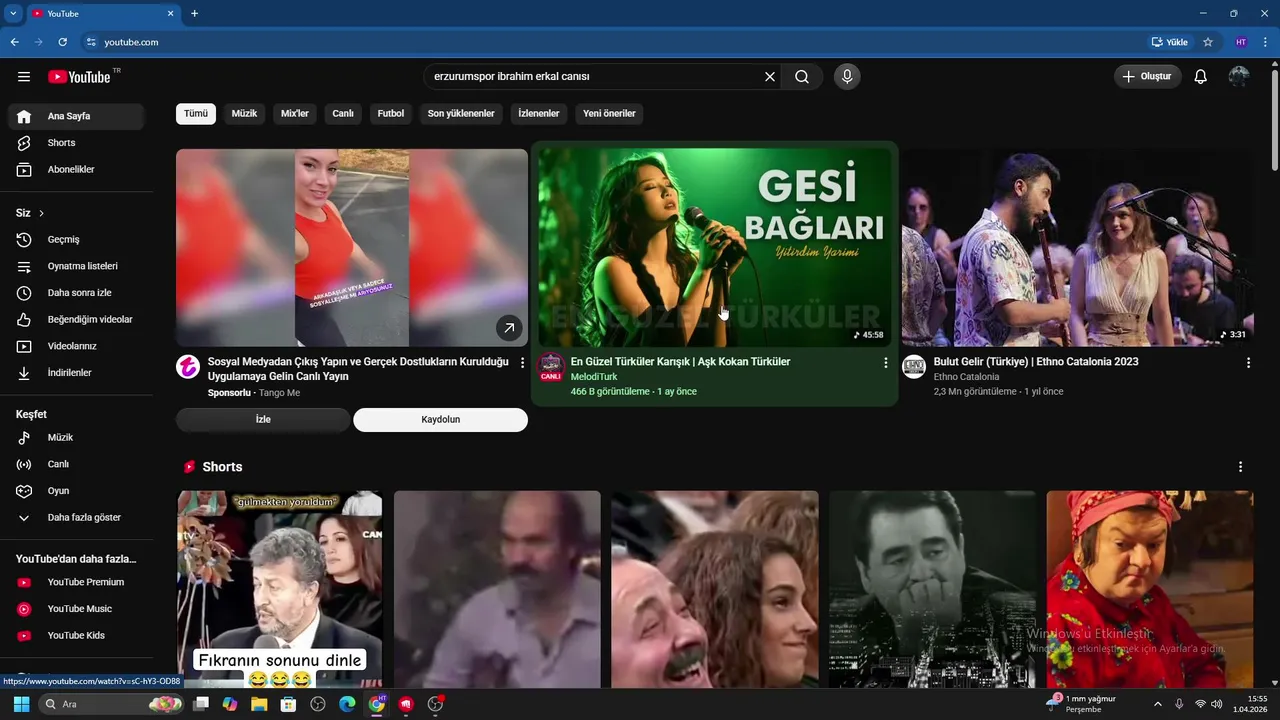The image size is (1280, 720).
Task: Click the Ethno Catalonia channel name
Action: tap(966, 377)
